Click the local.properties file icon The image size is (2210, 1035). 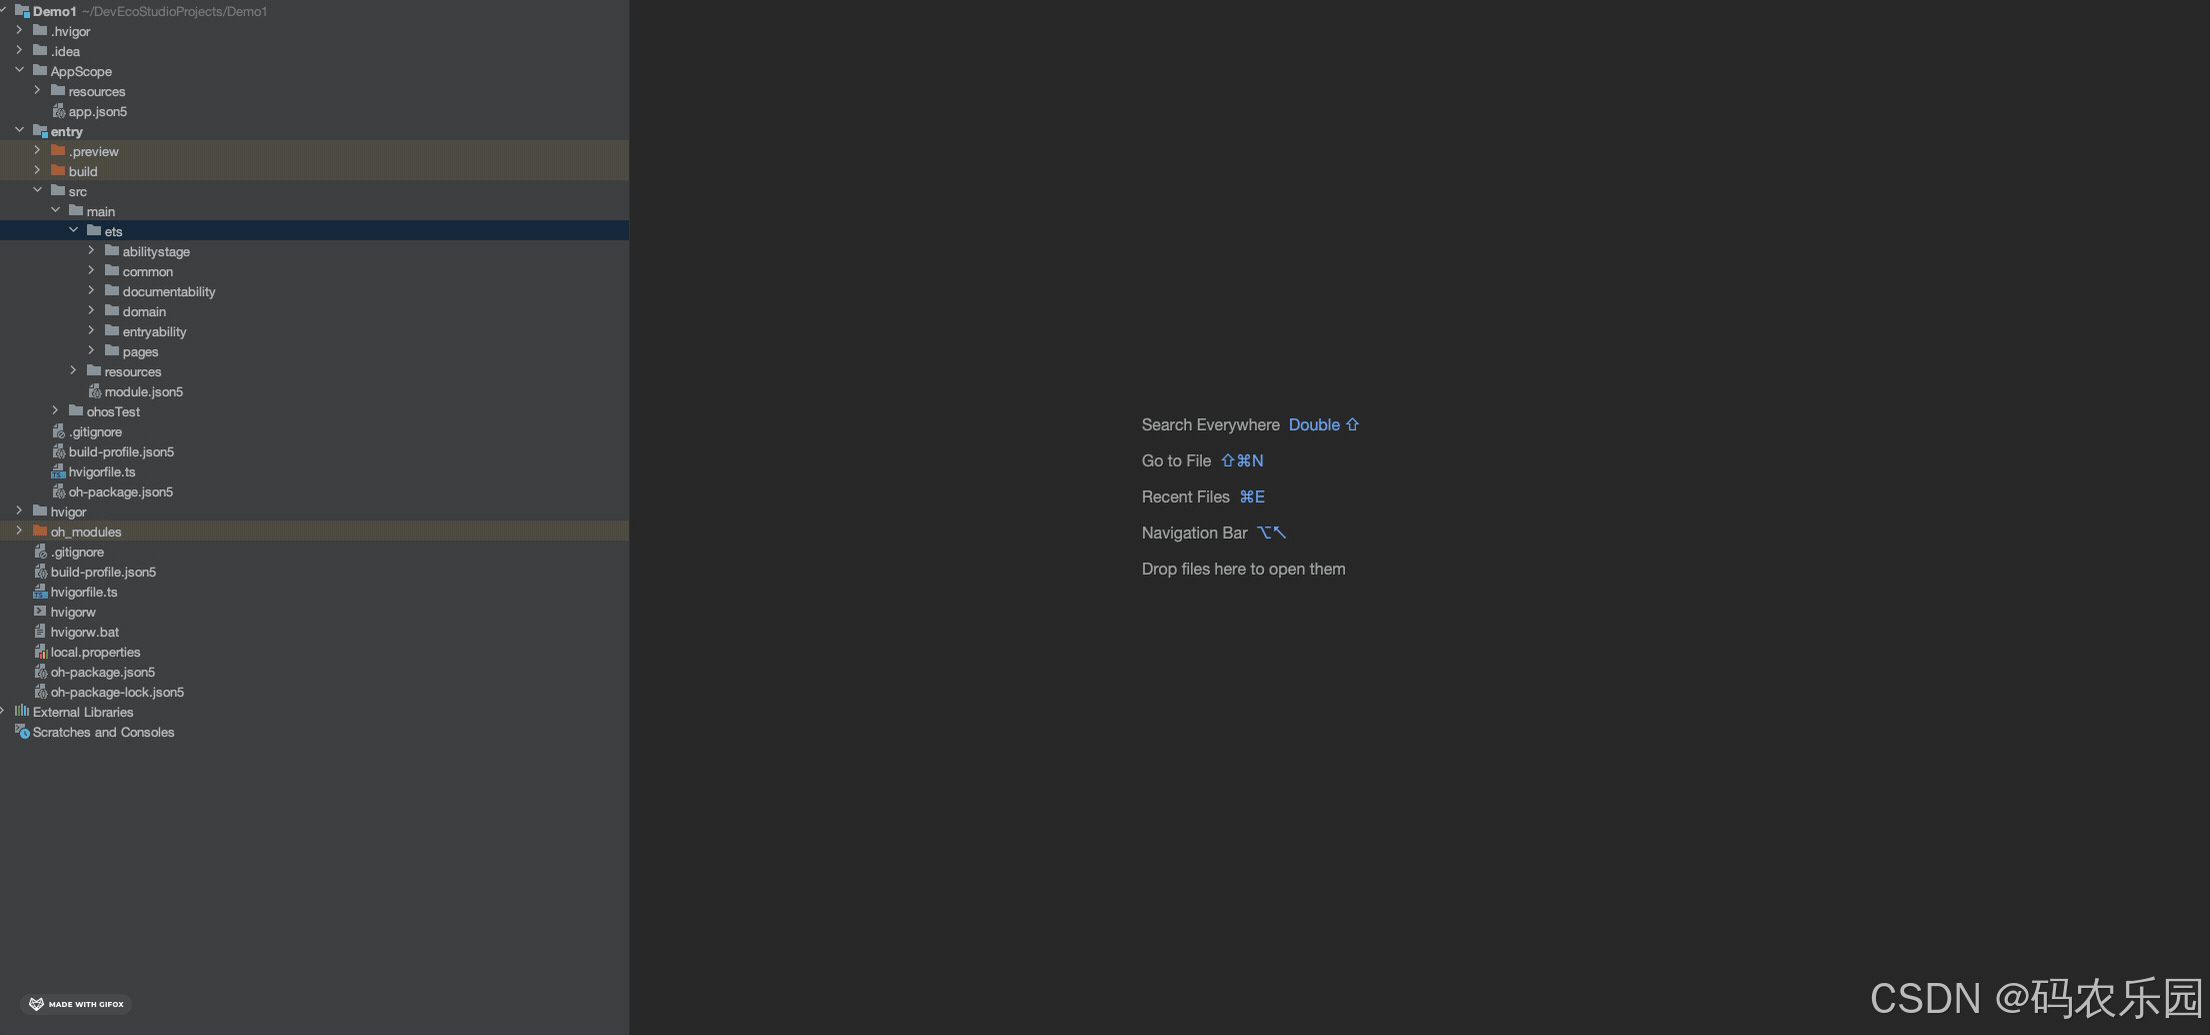(40, 651)
